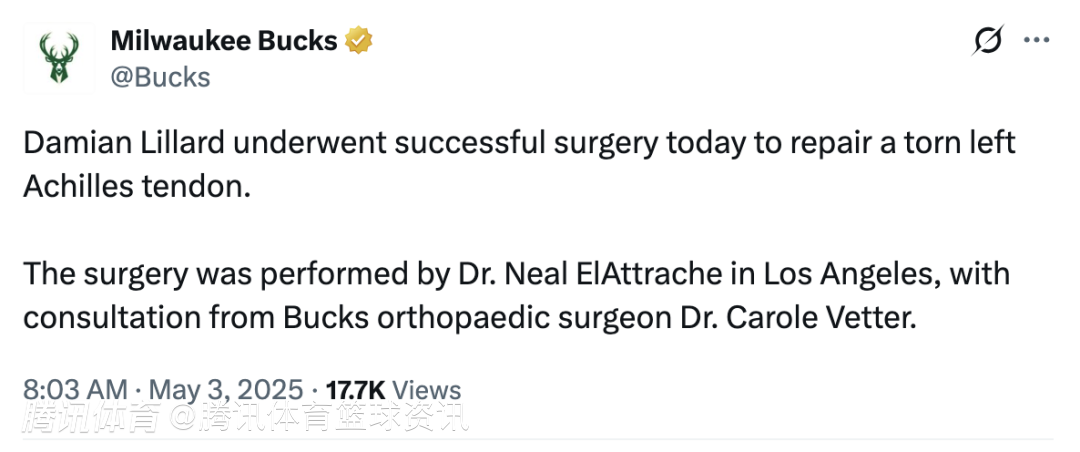The width and height of the screenshot is (1080, 452).
Task: Click the @腾讯体育篮球资讯 watermark handle
Action: click(318, 418)
